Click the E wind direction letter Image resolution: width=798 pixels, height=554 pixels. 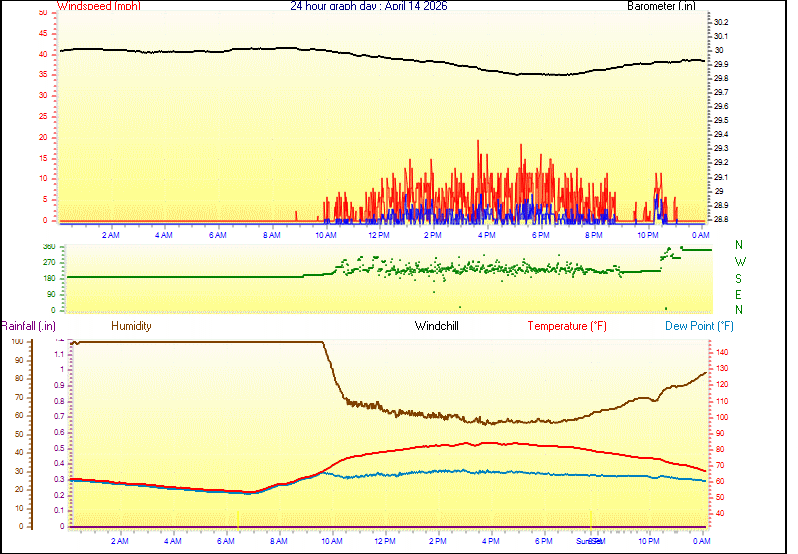coord(739,294)
